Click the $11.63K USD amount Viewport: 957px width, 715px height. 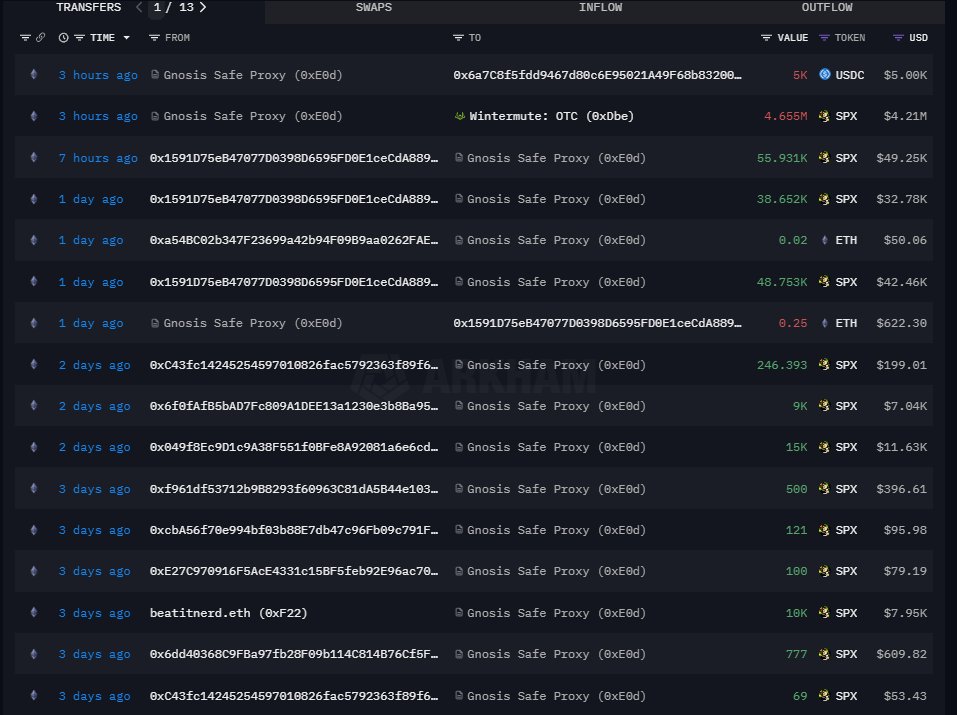(901, 448)
